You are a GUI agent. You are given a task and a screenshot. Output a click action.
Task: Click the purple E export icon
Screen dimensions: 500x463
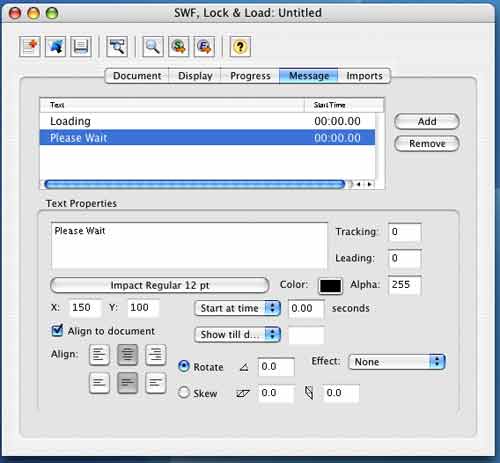pos(204,46)
